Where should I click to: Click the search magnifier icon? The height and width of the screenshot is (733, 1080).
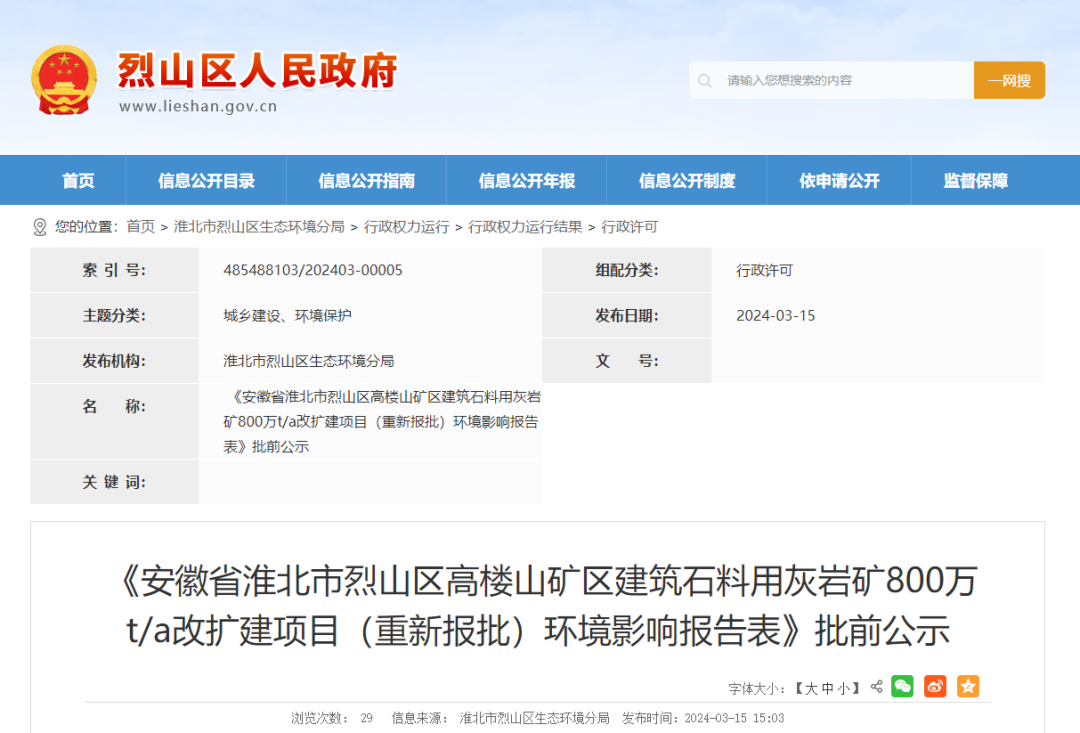[705, 80]
